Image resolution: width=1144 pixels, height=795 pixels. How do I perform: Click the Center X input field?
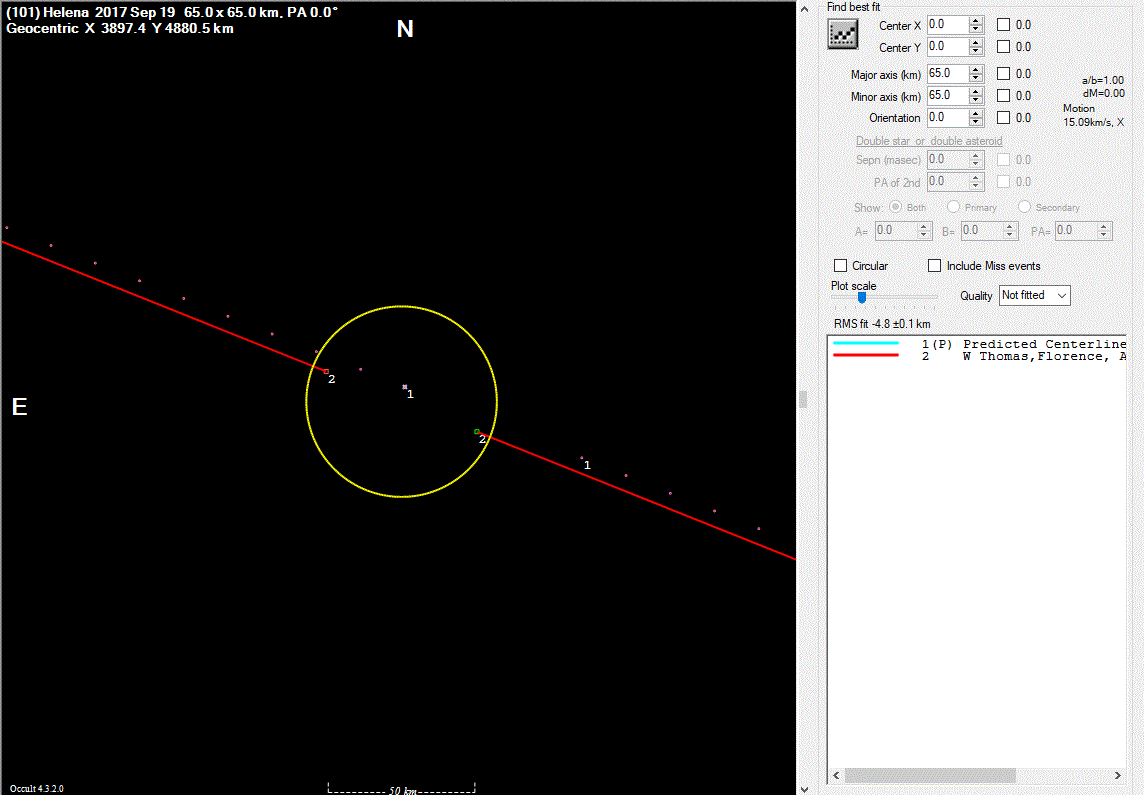click(x=948, y=25)
